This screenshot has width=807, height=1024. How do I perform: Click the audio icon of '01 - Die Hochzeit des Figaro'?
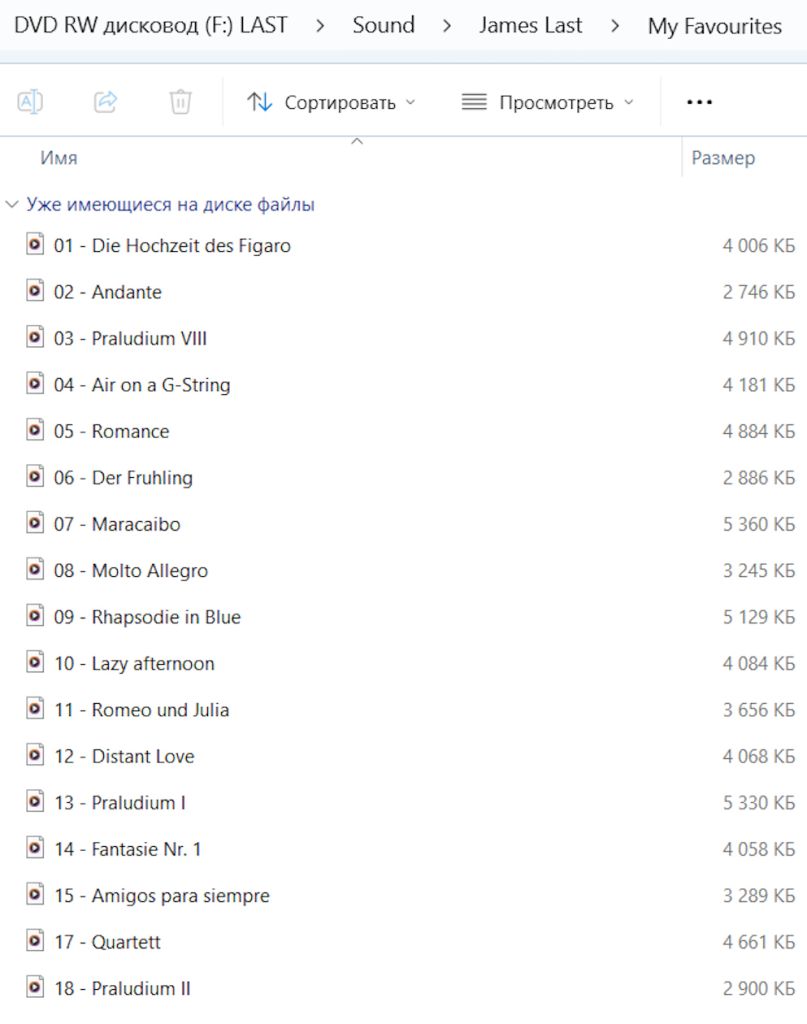(x=35, y=244)
